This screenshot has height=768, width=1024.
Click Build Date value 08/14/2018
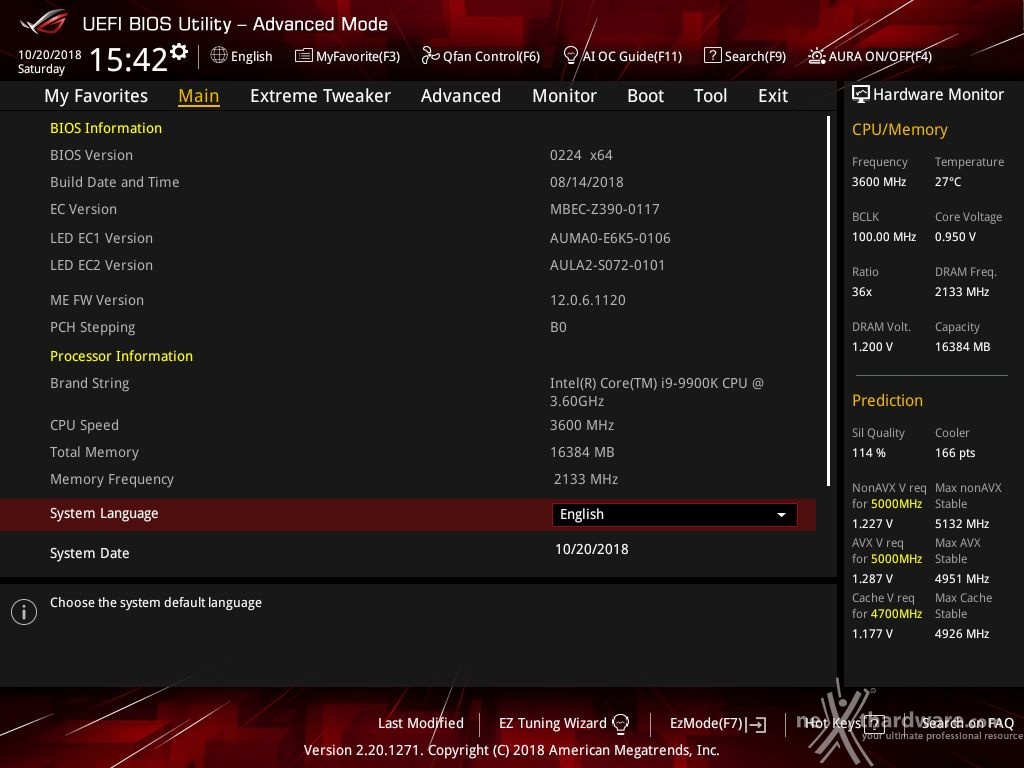tap(586, 182)
